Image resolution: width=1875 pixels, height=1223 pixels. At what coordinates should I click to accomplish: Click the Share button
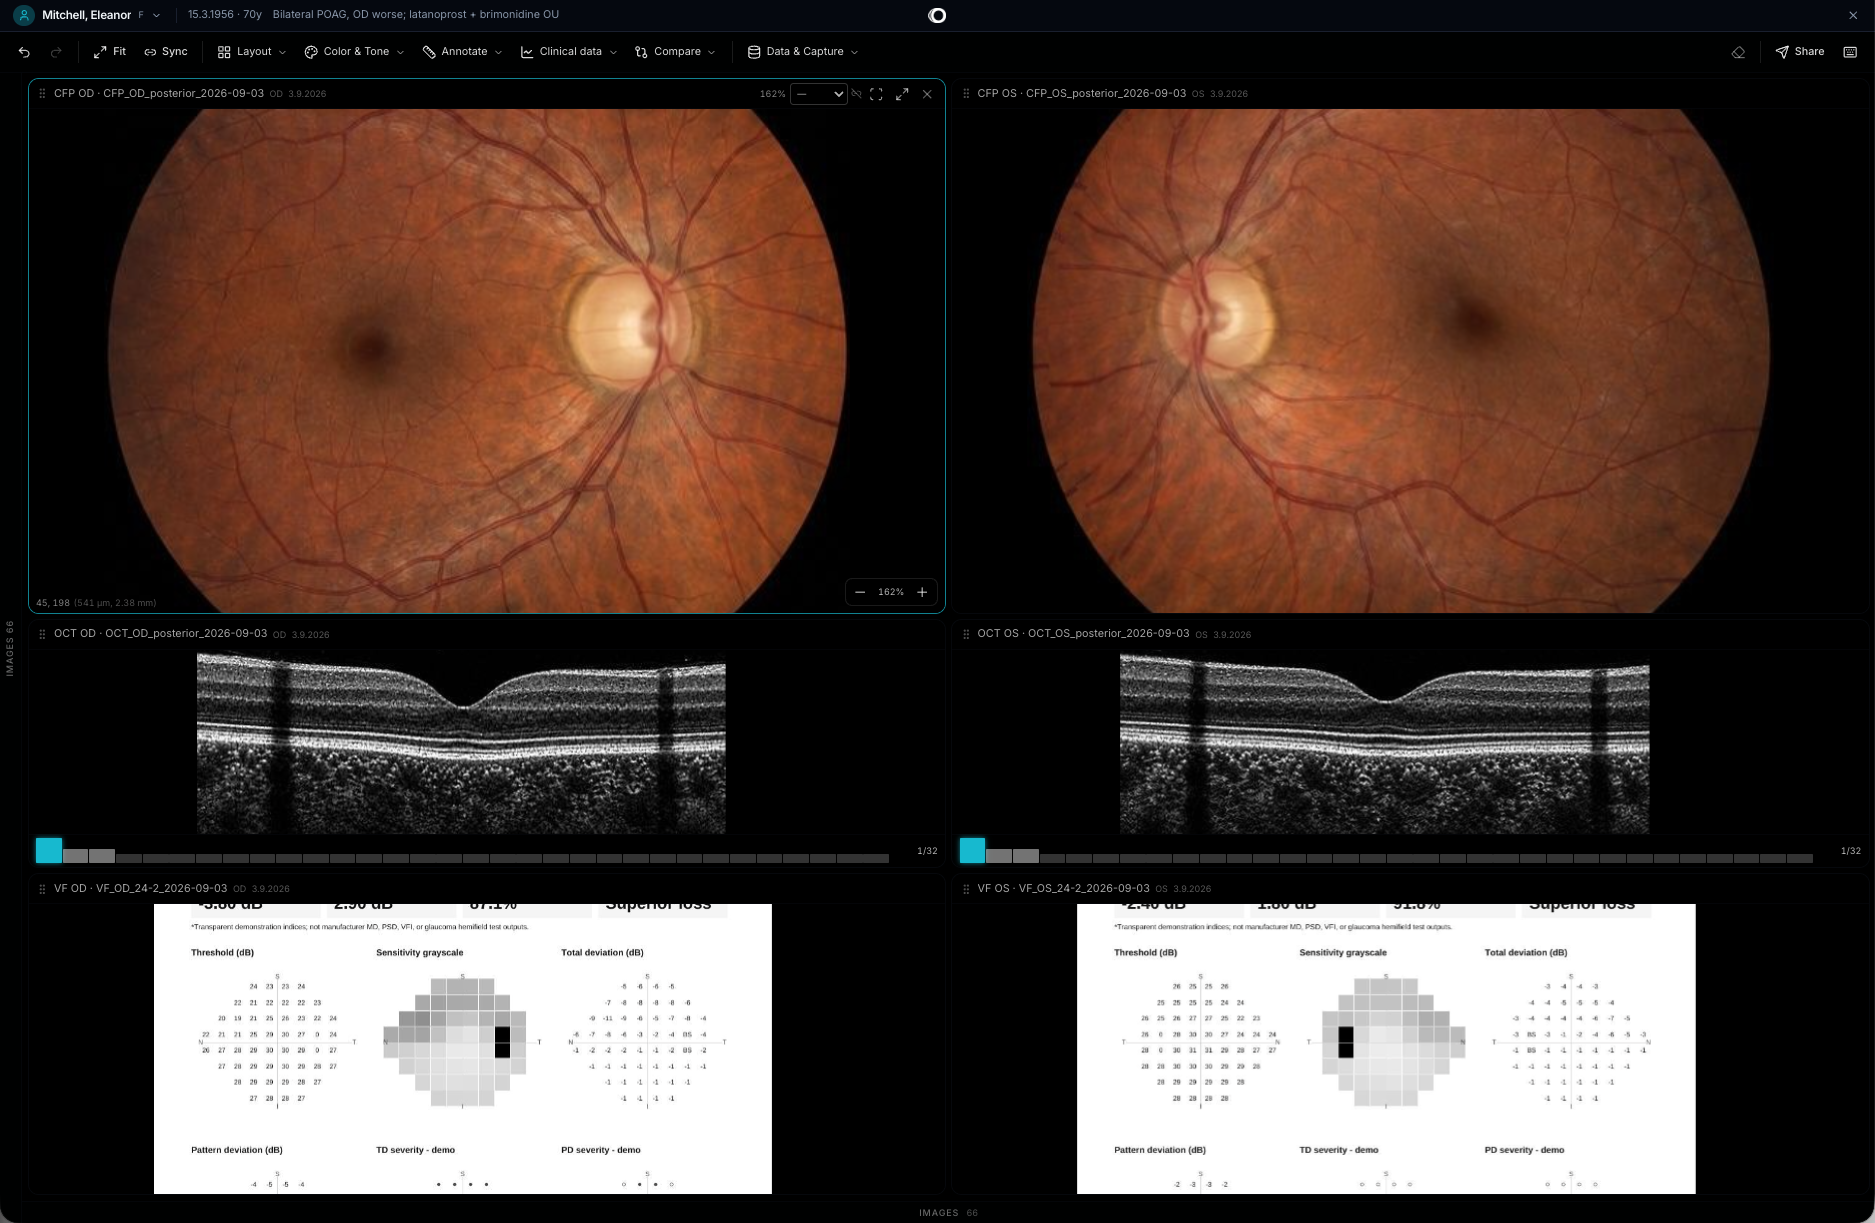click(x=1800, y=52)
